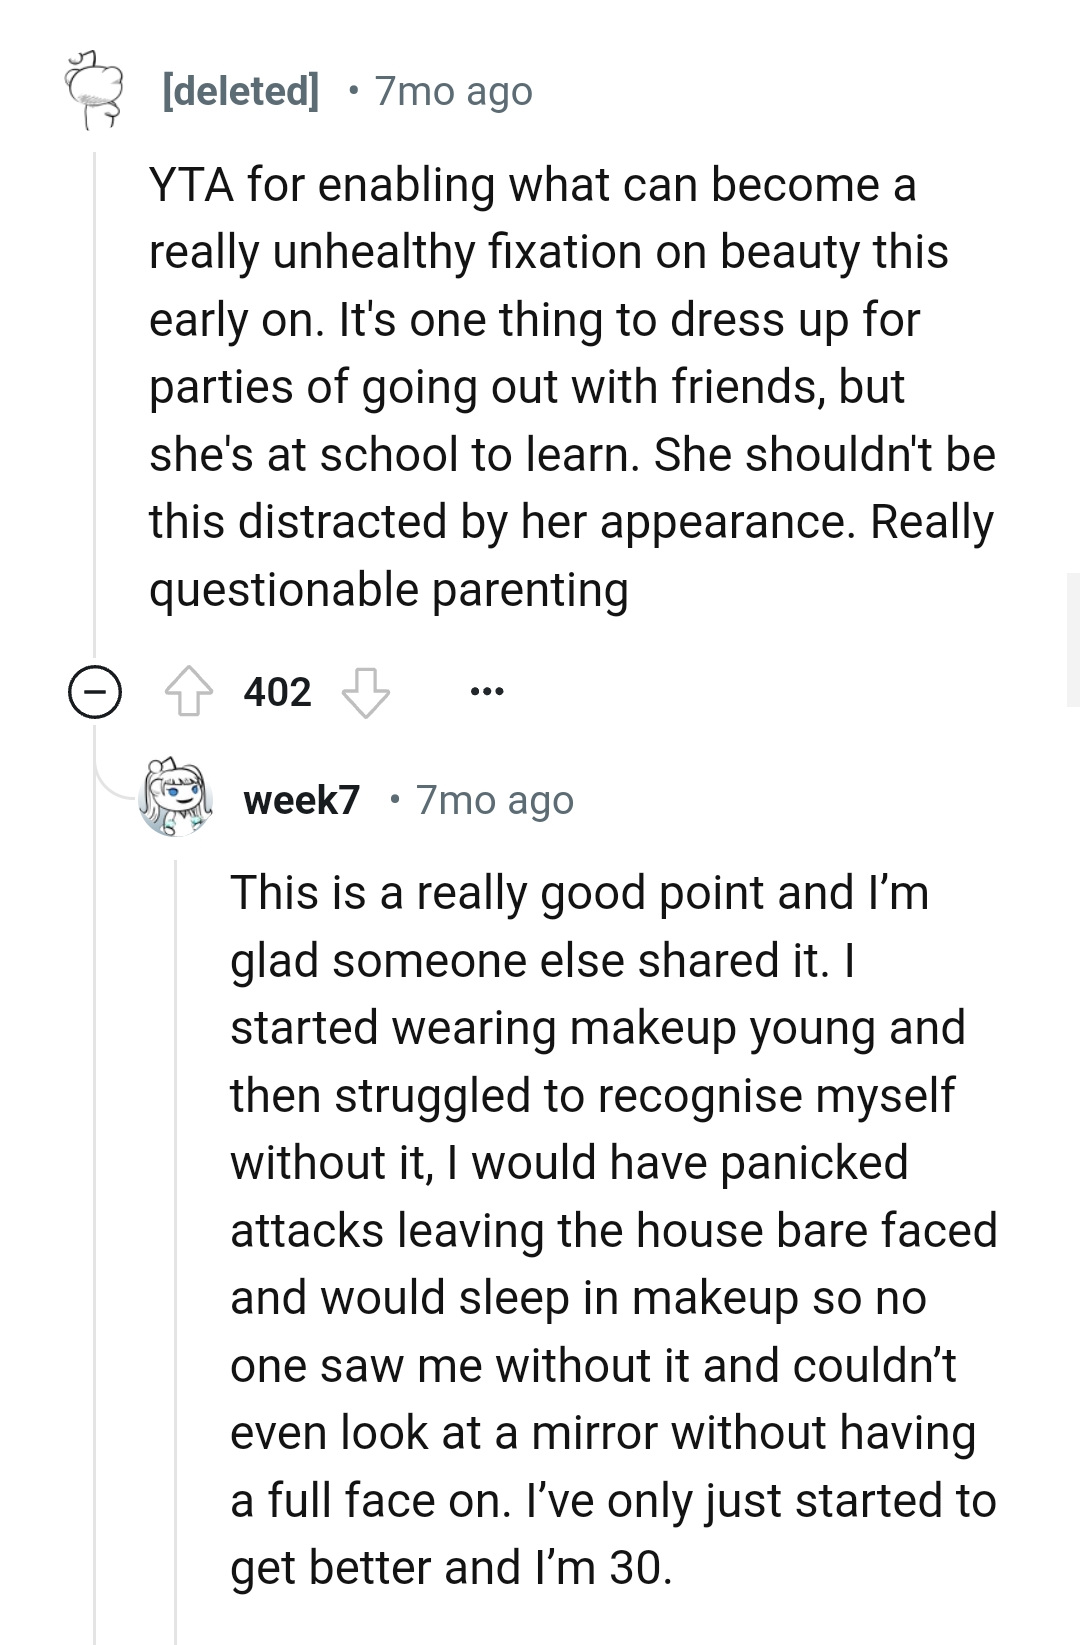Image resolution: width=1080 pixels, height=1645 pixels.
Task: Open week7's user profile
Action: [x=302, y=799]
